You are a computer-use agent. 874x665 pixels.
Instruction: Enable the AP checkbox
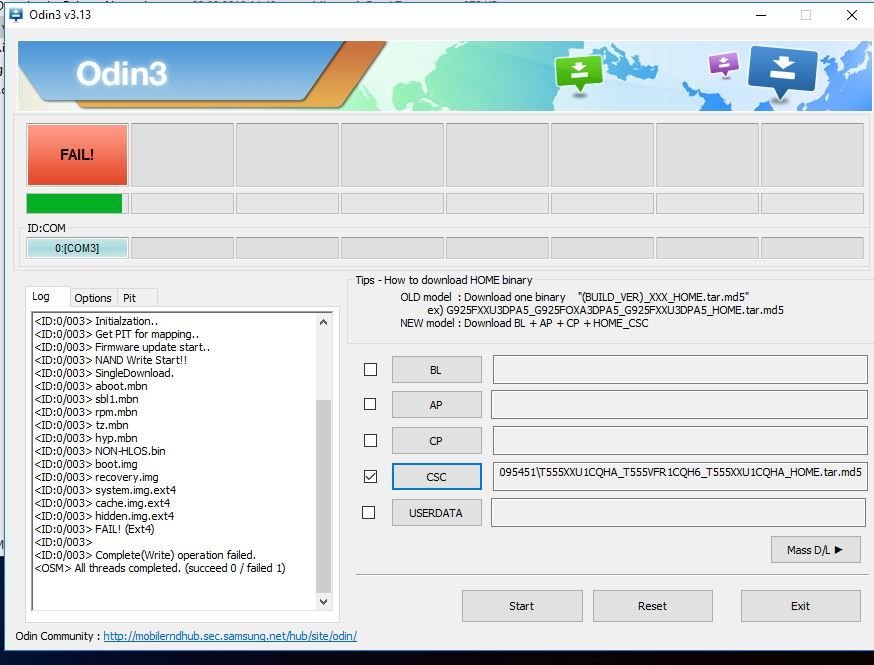[370, 404]
